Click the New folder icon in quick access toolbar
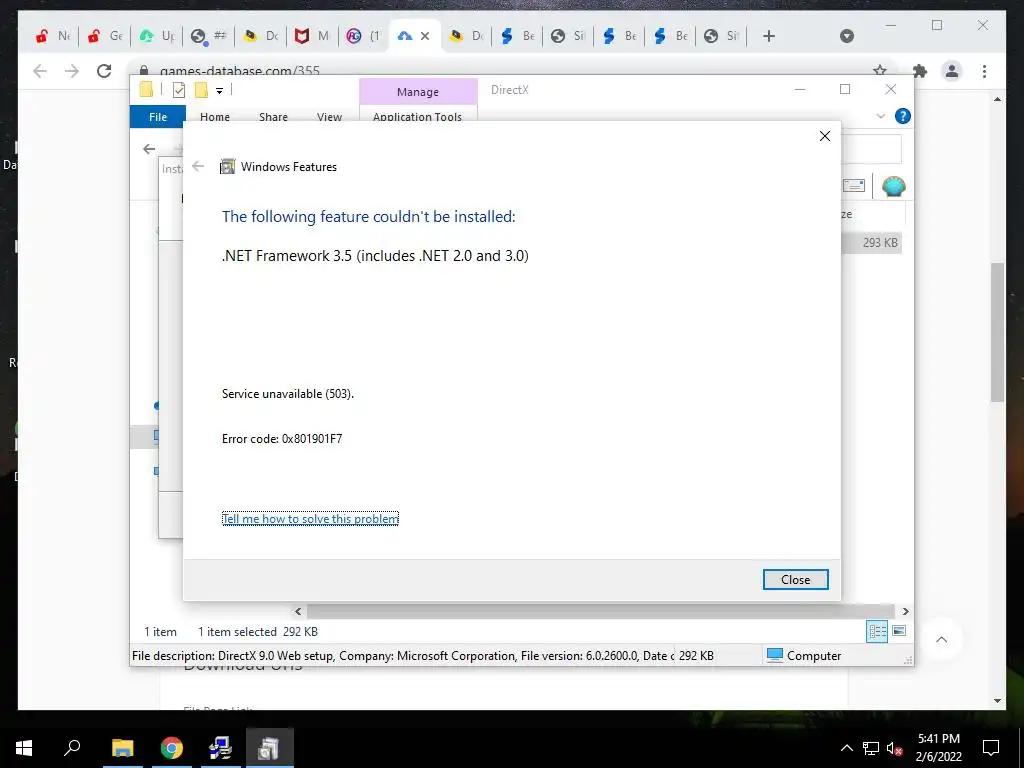1024x768 pixels. coord(201,90)
